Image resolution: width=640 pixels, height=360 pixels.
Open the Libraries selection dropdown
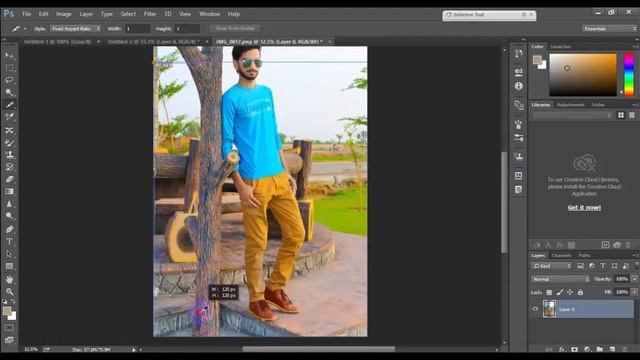pyautogui.click(x=572, y=116)
